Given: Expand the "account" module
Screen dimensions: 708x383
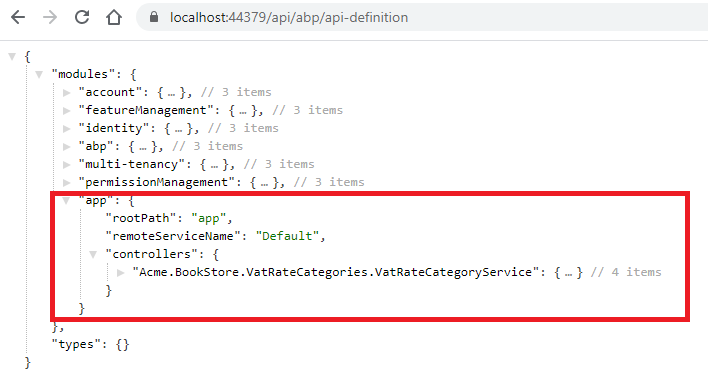Looking at the screenshot, I should pos(66,92).
